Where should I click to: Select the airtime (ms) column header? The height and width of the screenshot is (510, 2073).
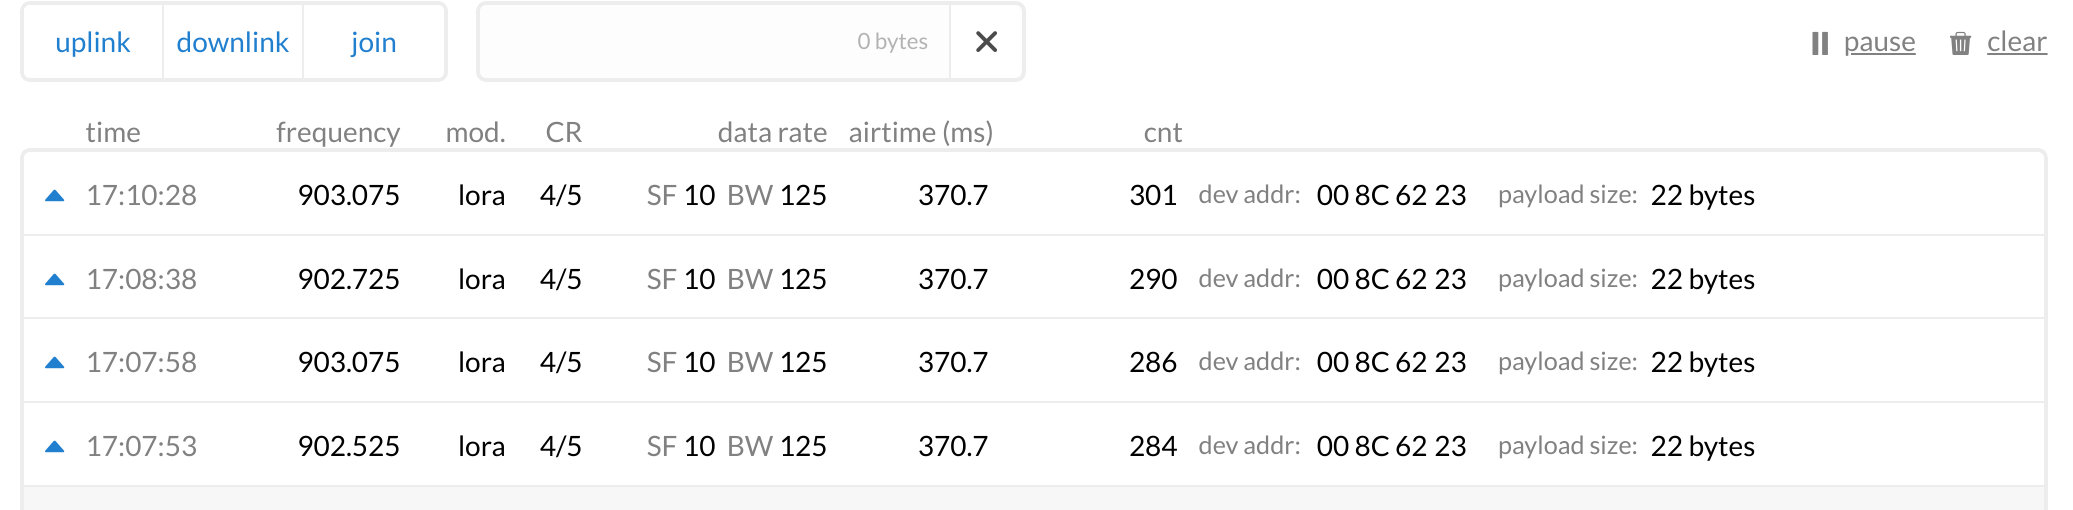(921, 133)
